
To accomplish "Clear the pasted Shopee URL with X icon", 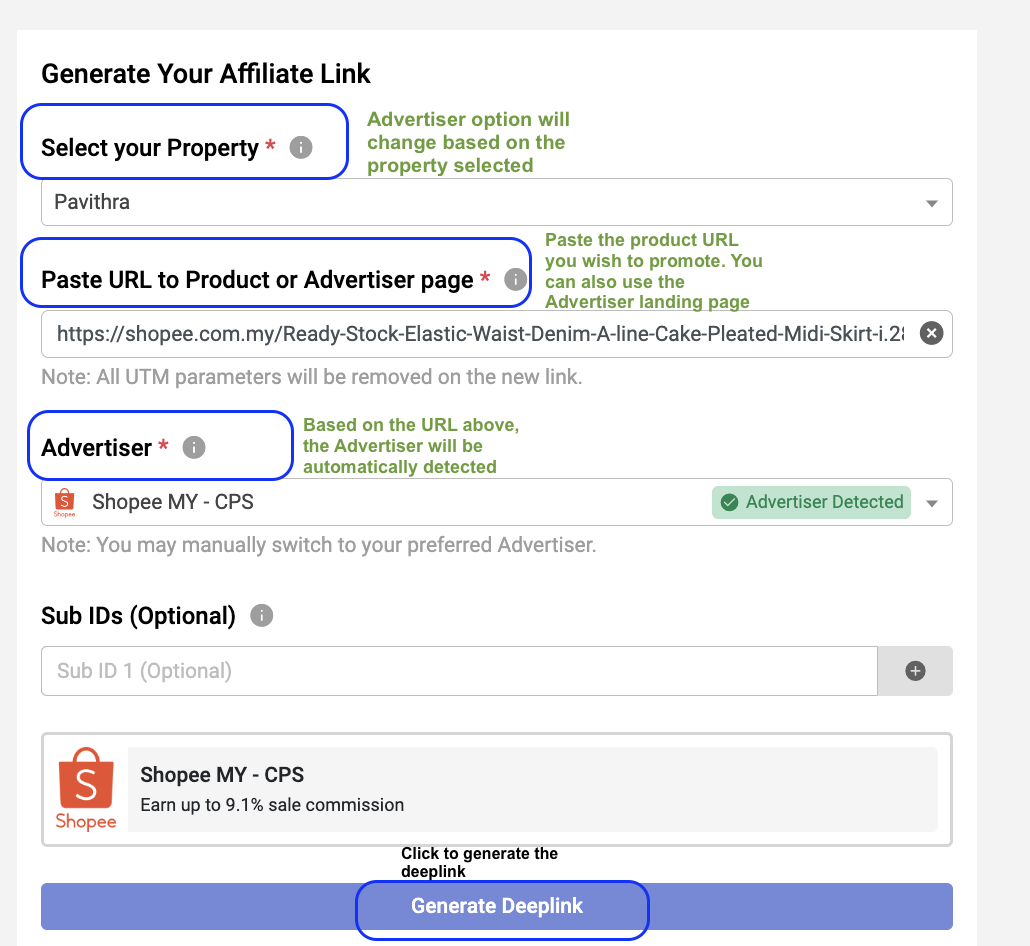I will pos(931,334).
